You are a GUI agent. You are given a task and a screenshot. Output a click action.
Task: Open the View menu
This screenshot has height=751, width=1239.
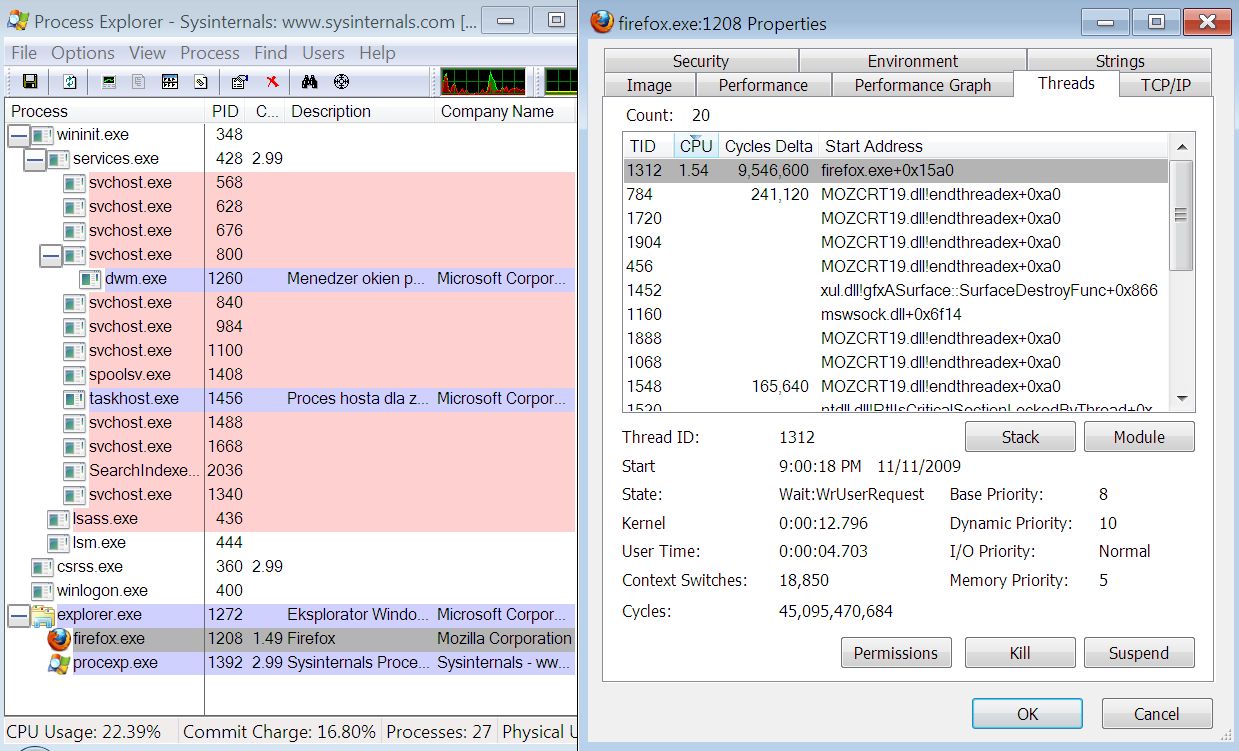tap(148, 53)
